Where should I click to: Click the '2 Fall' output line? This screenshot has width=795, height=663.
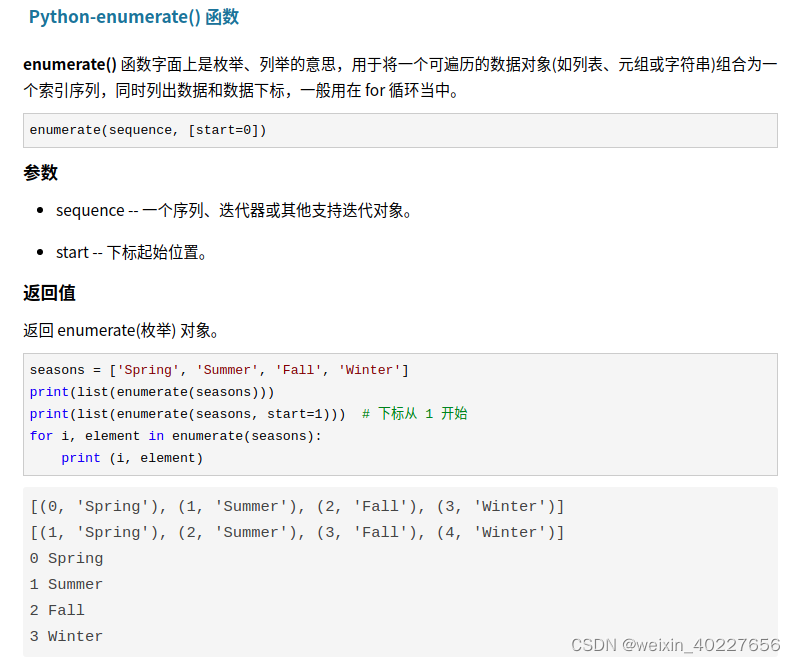[58, 611]
